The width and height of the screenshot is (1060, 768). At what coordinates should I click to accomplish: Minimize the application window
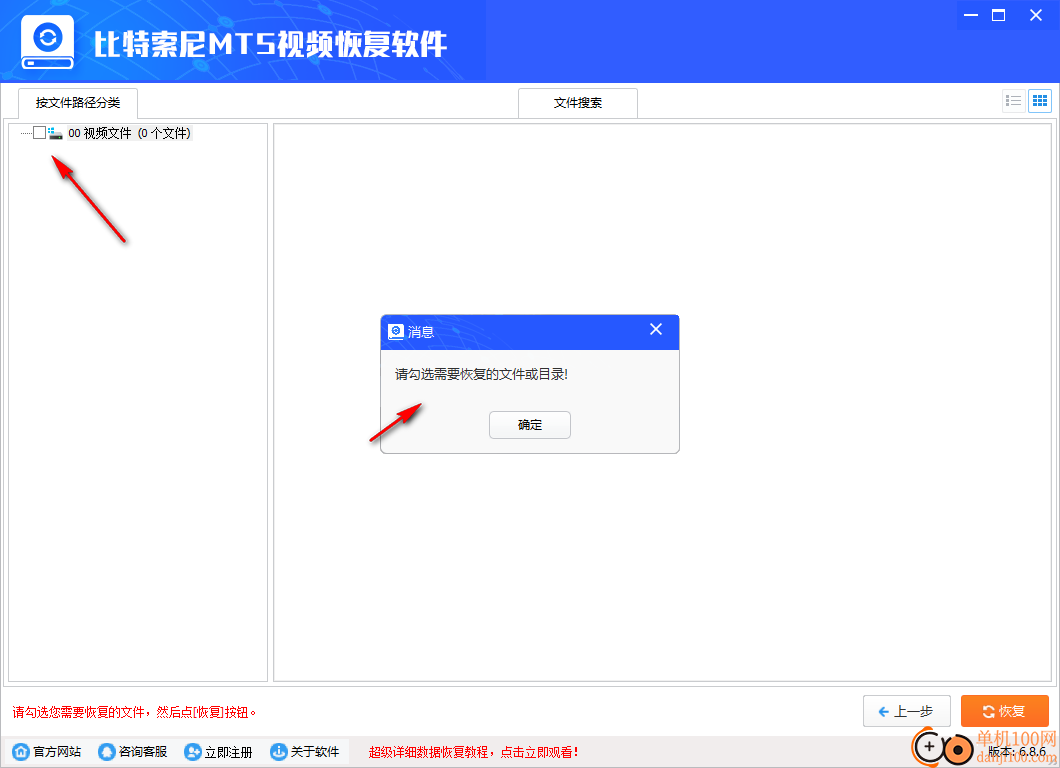coord(971,15)
